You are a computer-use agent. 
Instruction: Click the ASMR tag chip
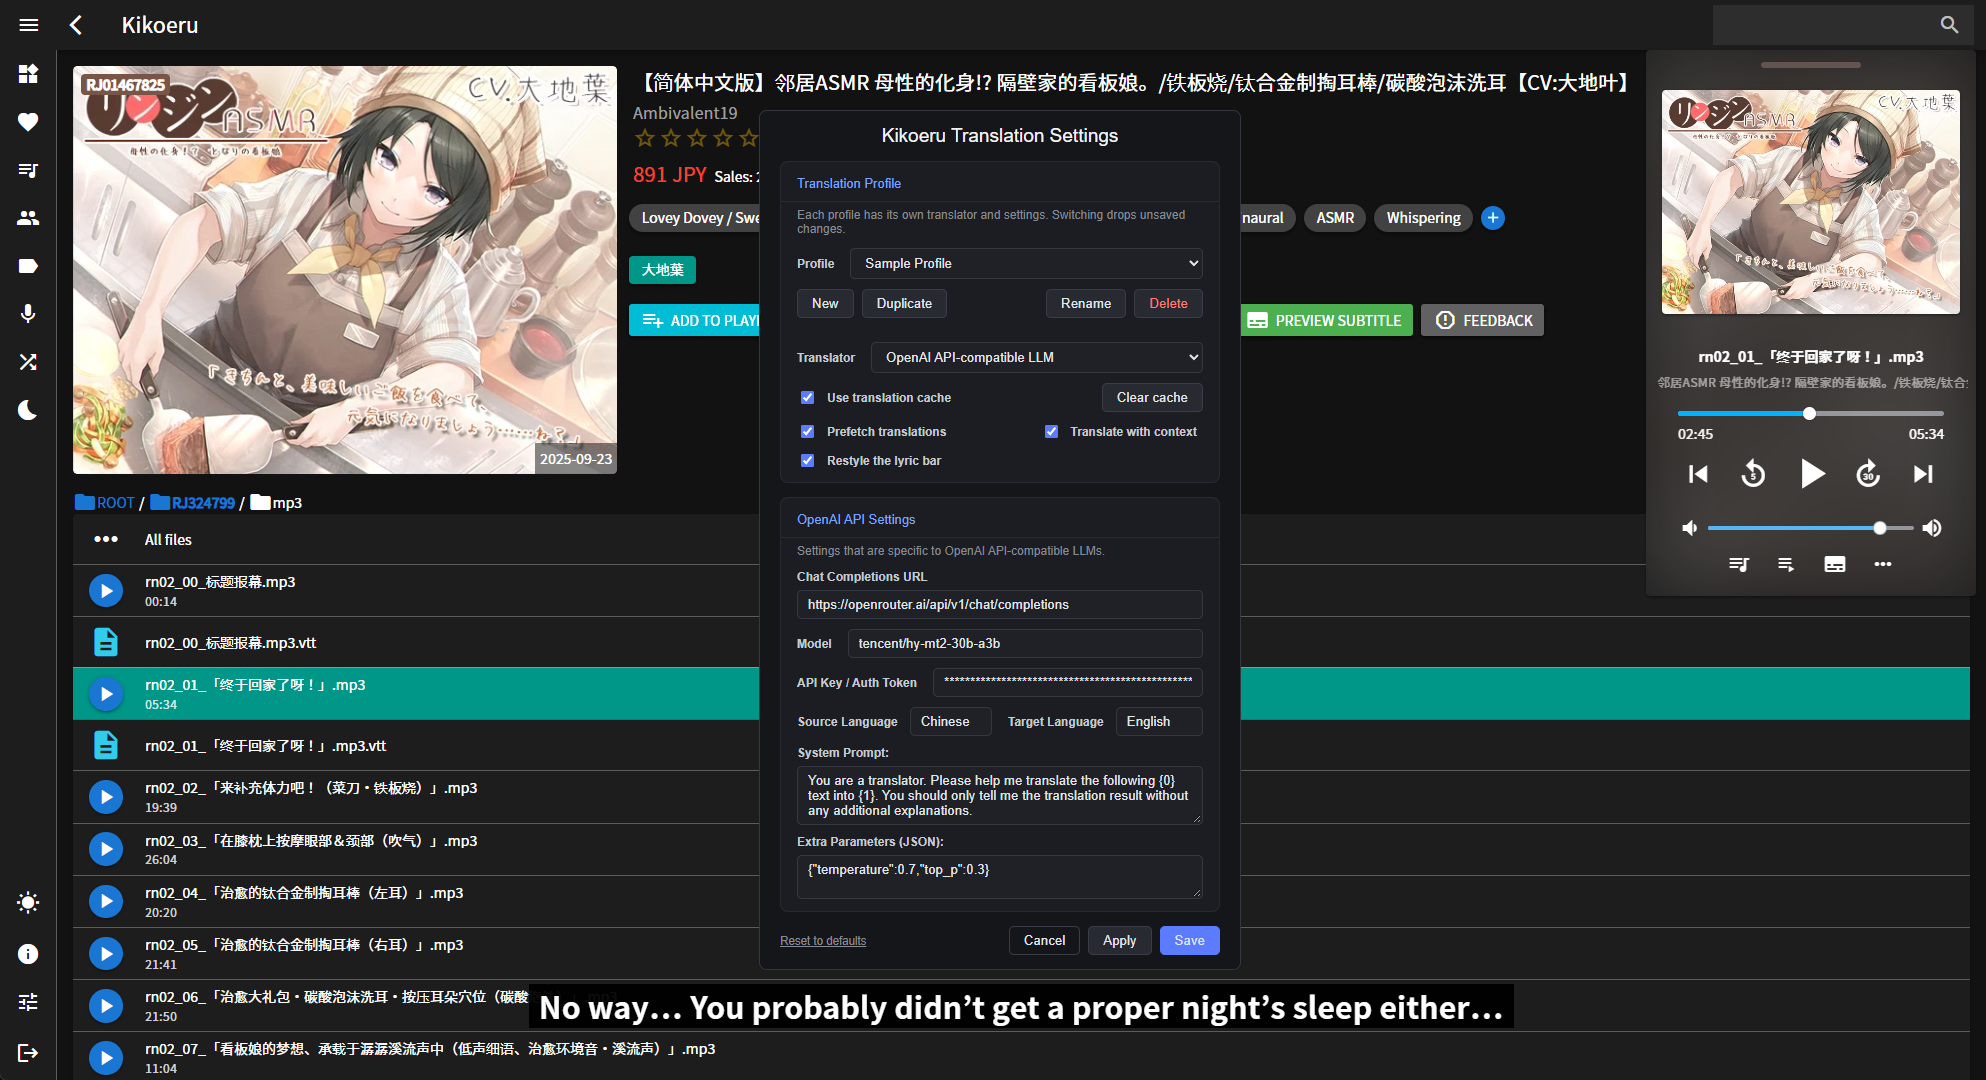coord(1335,218)
